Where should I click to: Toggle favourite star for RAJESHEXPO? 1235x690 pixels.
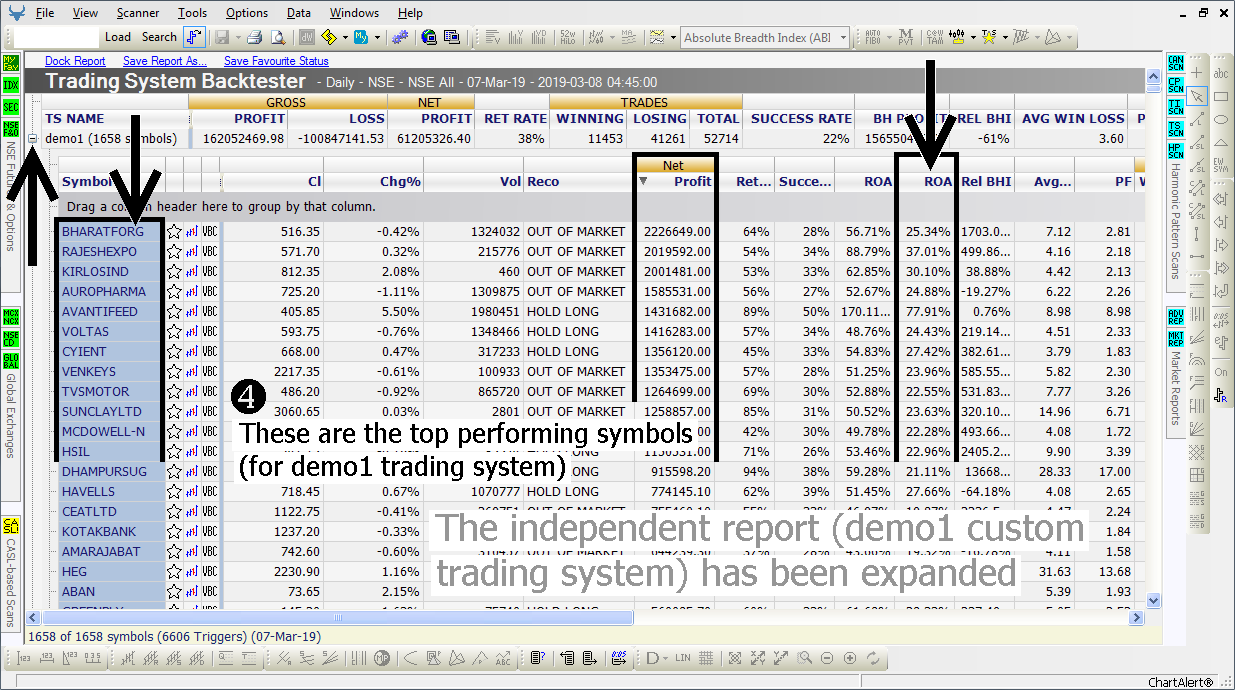click(175, 251)
